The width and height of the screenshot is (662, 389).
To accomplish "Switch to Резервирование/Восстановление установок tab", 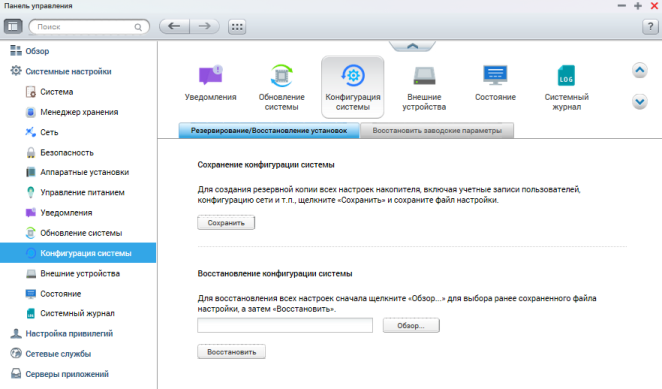I will pyautogui.click(x=269, y=131).
